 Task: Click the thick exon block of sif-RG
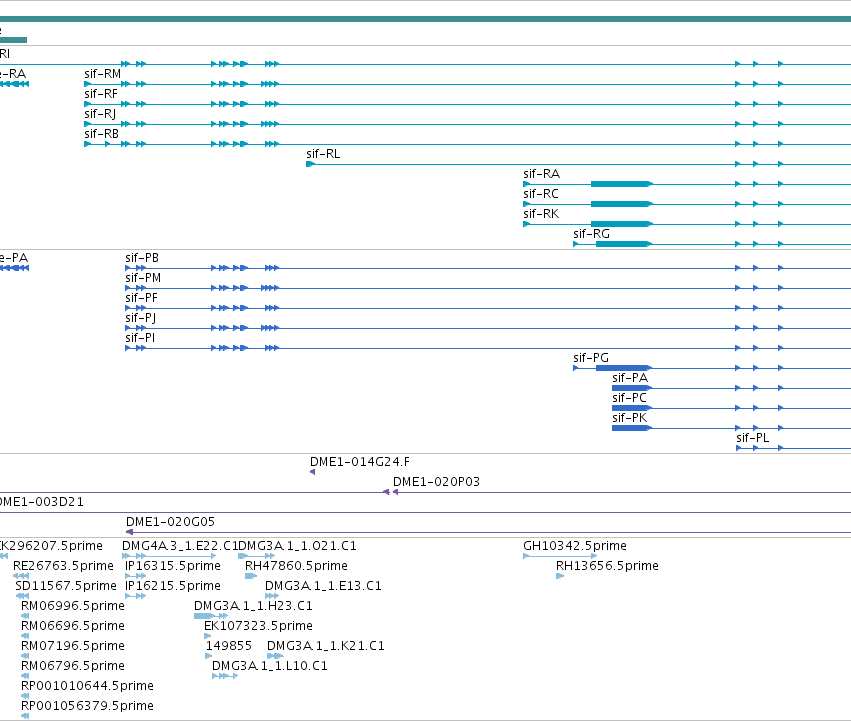coord(623,244)
